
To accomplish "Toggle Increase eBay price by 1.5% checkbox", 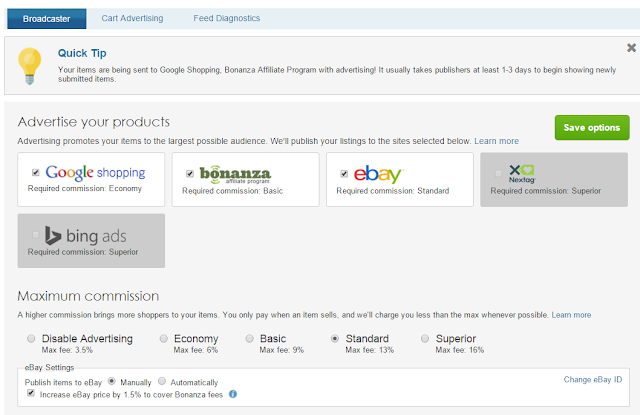I will click(x=31, y=393).
